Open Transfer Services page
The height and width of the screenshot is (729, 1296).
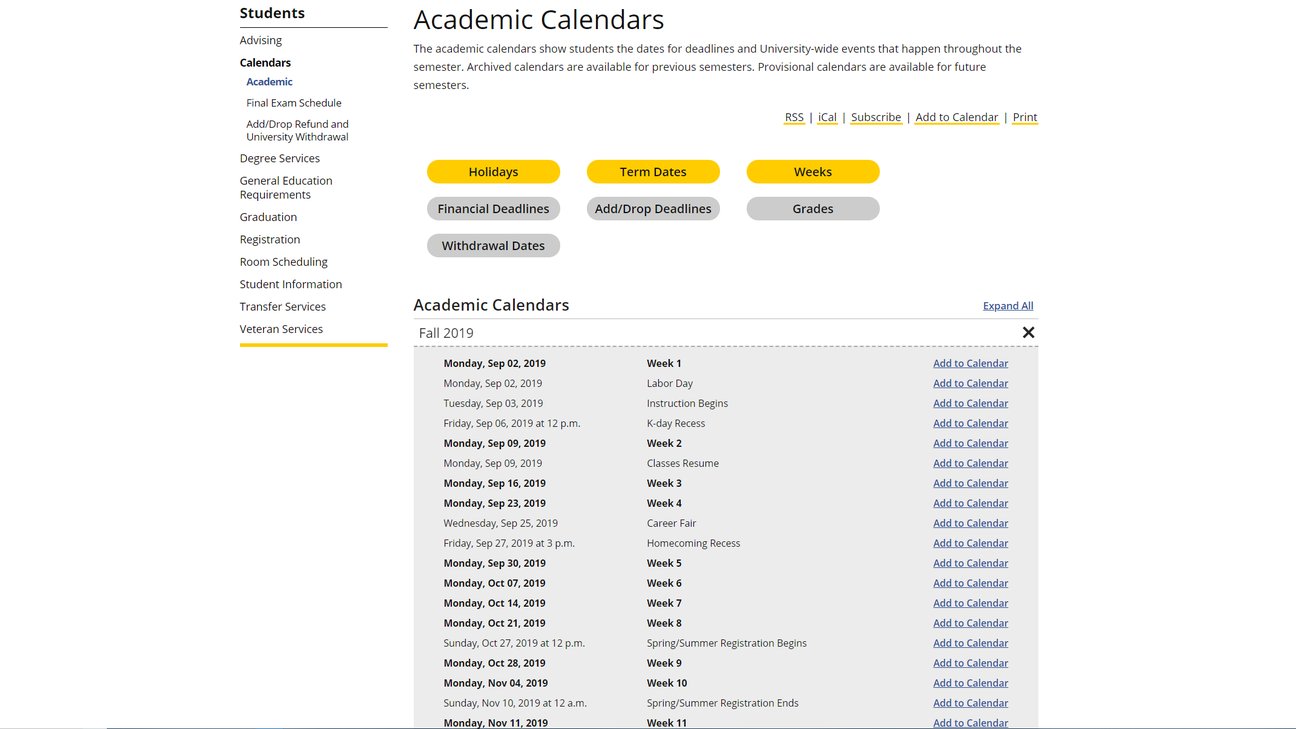pos(283,307)
